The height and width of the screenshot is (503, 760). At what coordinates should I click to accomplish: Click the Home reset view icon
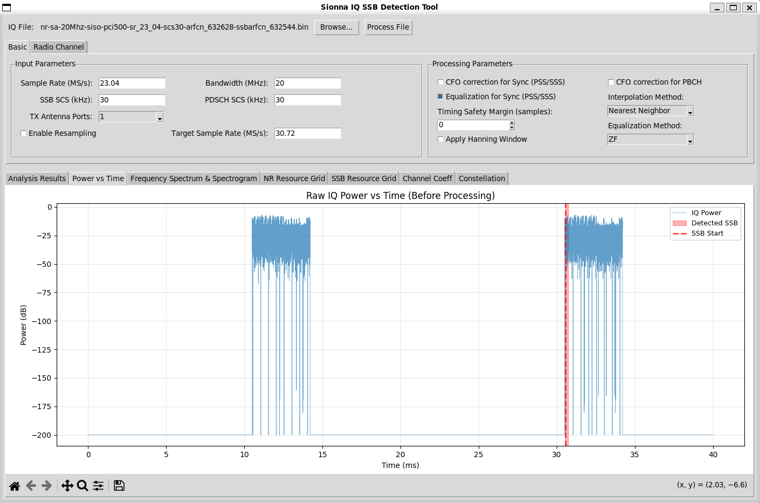(x=14, y=486)
